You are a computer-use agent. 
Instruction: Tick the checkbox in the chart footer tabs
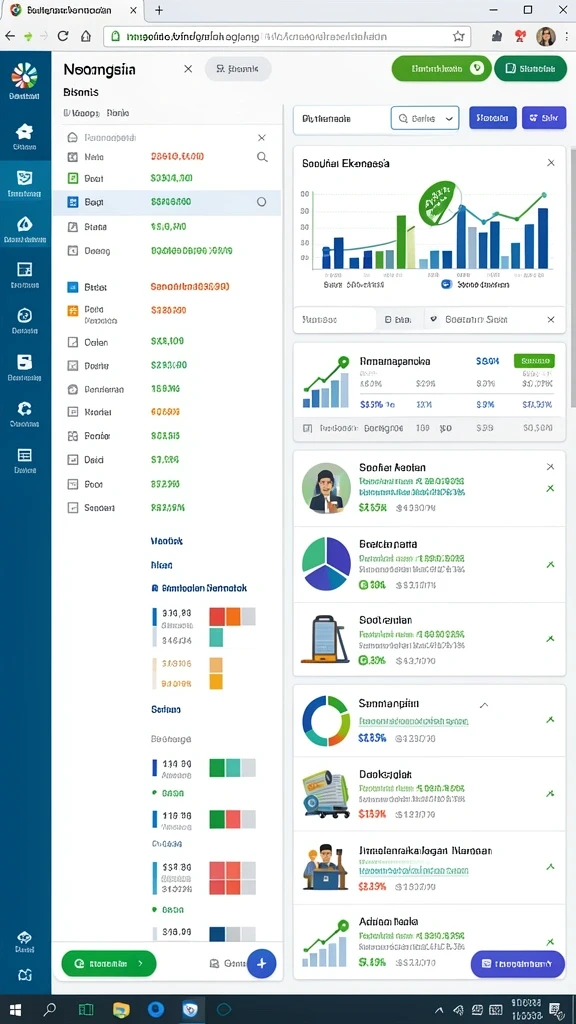432,319
